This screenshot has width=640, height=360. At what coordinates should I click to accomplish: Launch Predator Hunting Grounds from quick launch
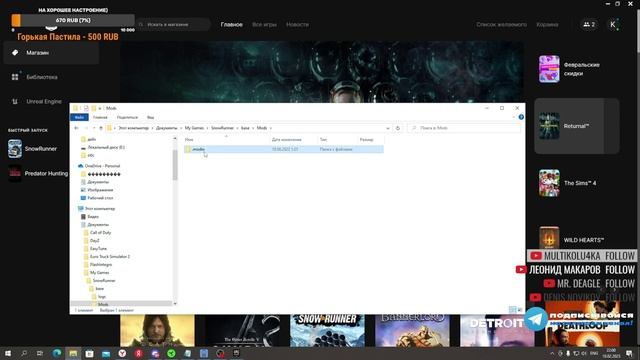click(x=38, y=173)
